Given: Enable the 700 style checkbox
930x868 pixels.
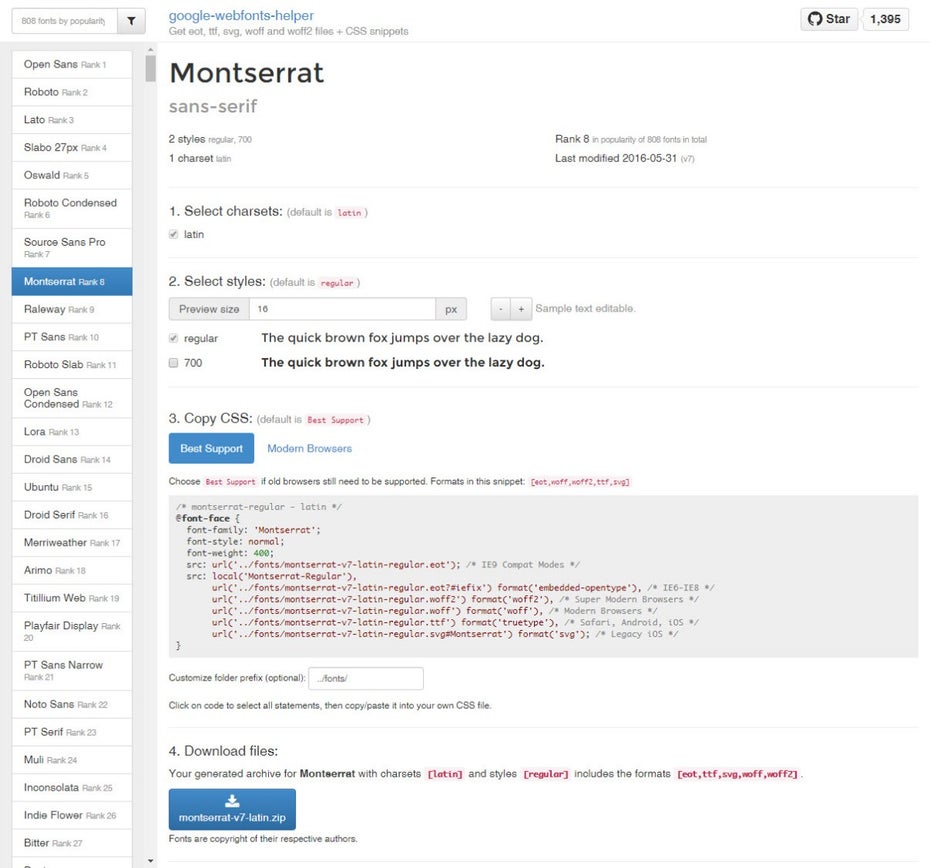Looking at the screenshot, I should pyautogui.click(x=173, y=363).
